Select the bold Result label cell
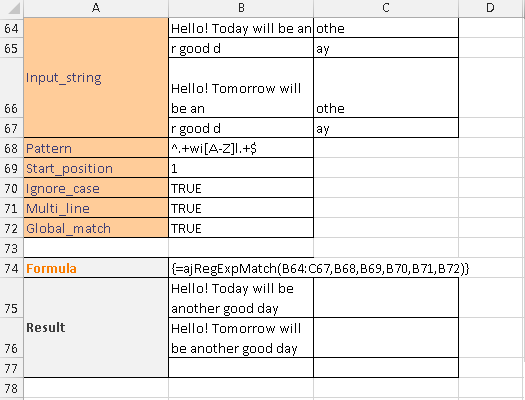The width and height of the screenshot is (525, 400). pyautogui.click(x=96, y=328)
